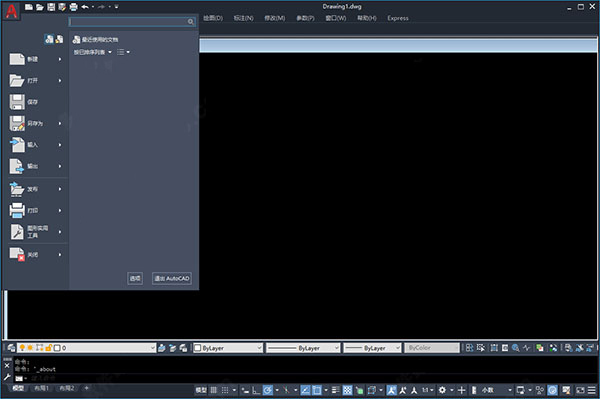600x399 pixels.
Task: Open the 打印 (Print) printer item
Action: [35, 210]
